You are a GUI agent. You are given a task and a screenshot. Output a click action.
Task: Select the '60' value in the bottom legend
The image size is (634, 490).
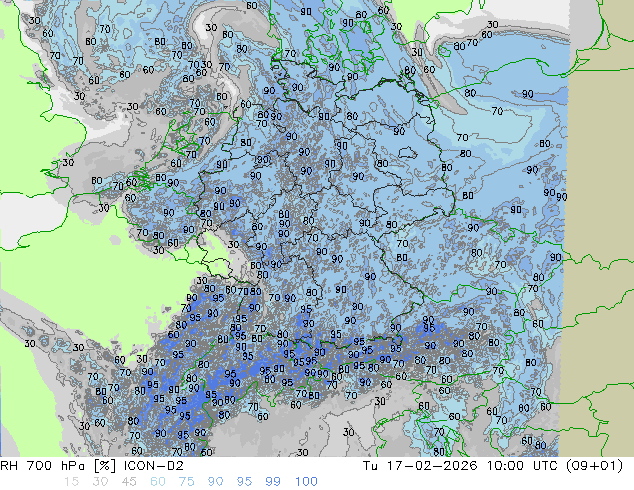coord(158,482)
